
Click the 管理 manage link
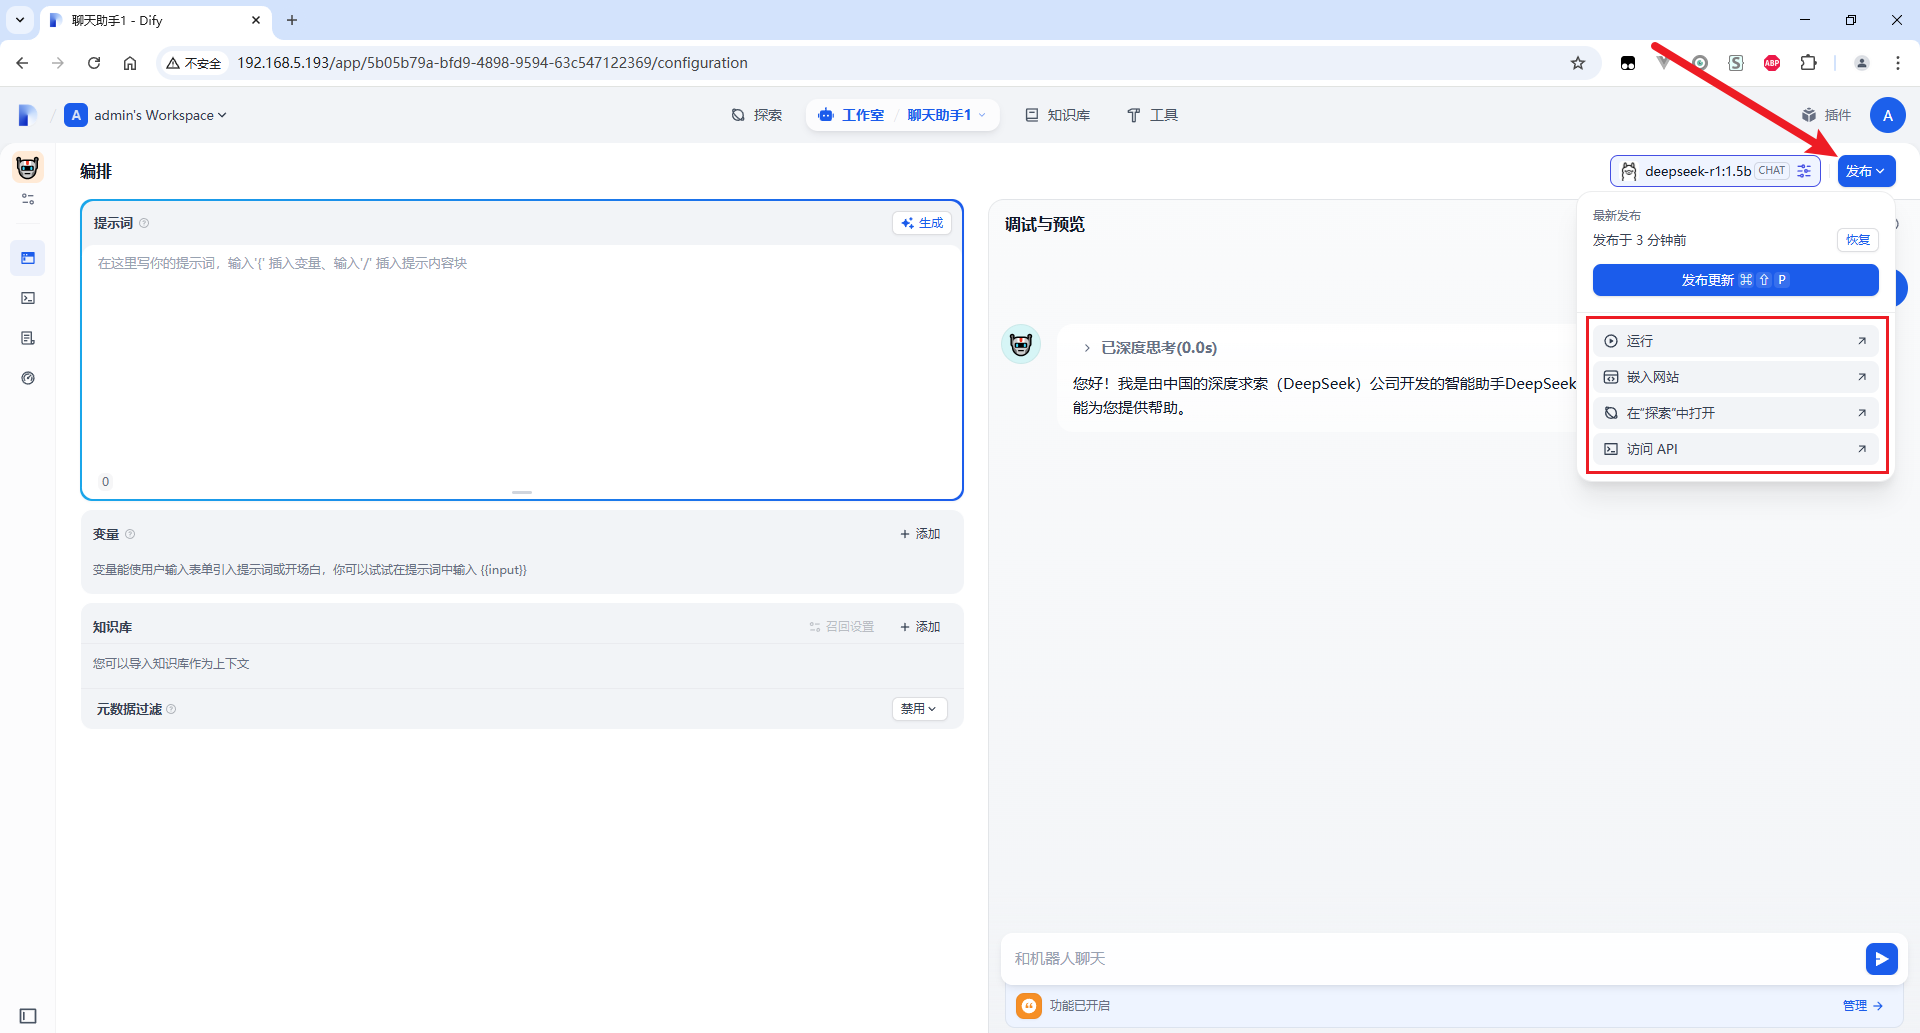pyautogui.click(x=1863, y=1006)
